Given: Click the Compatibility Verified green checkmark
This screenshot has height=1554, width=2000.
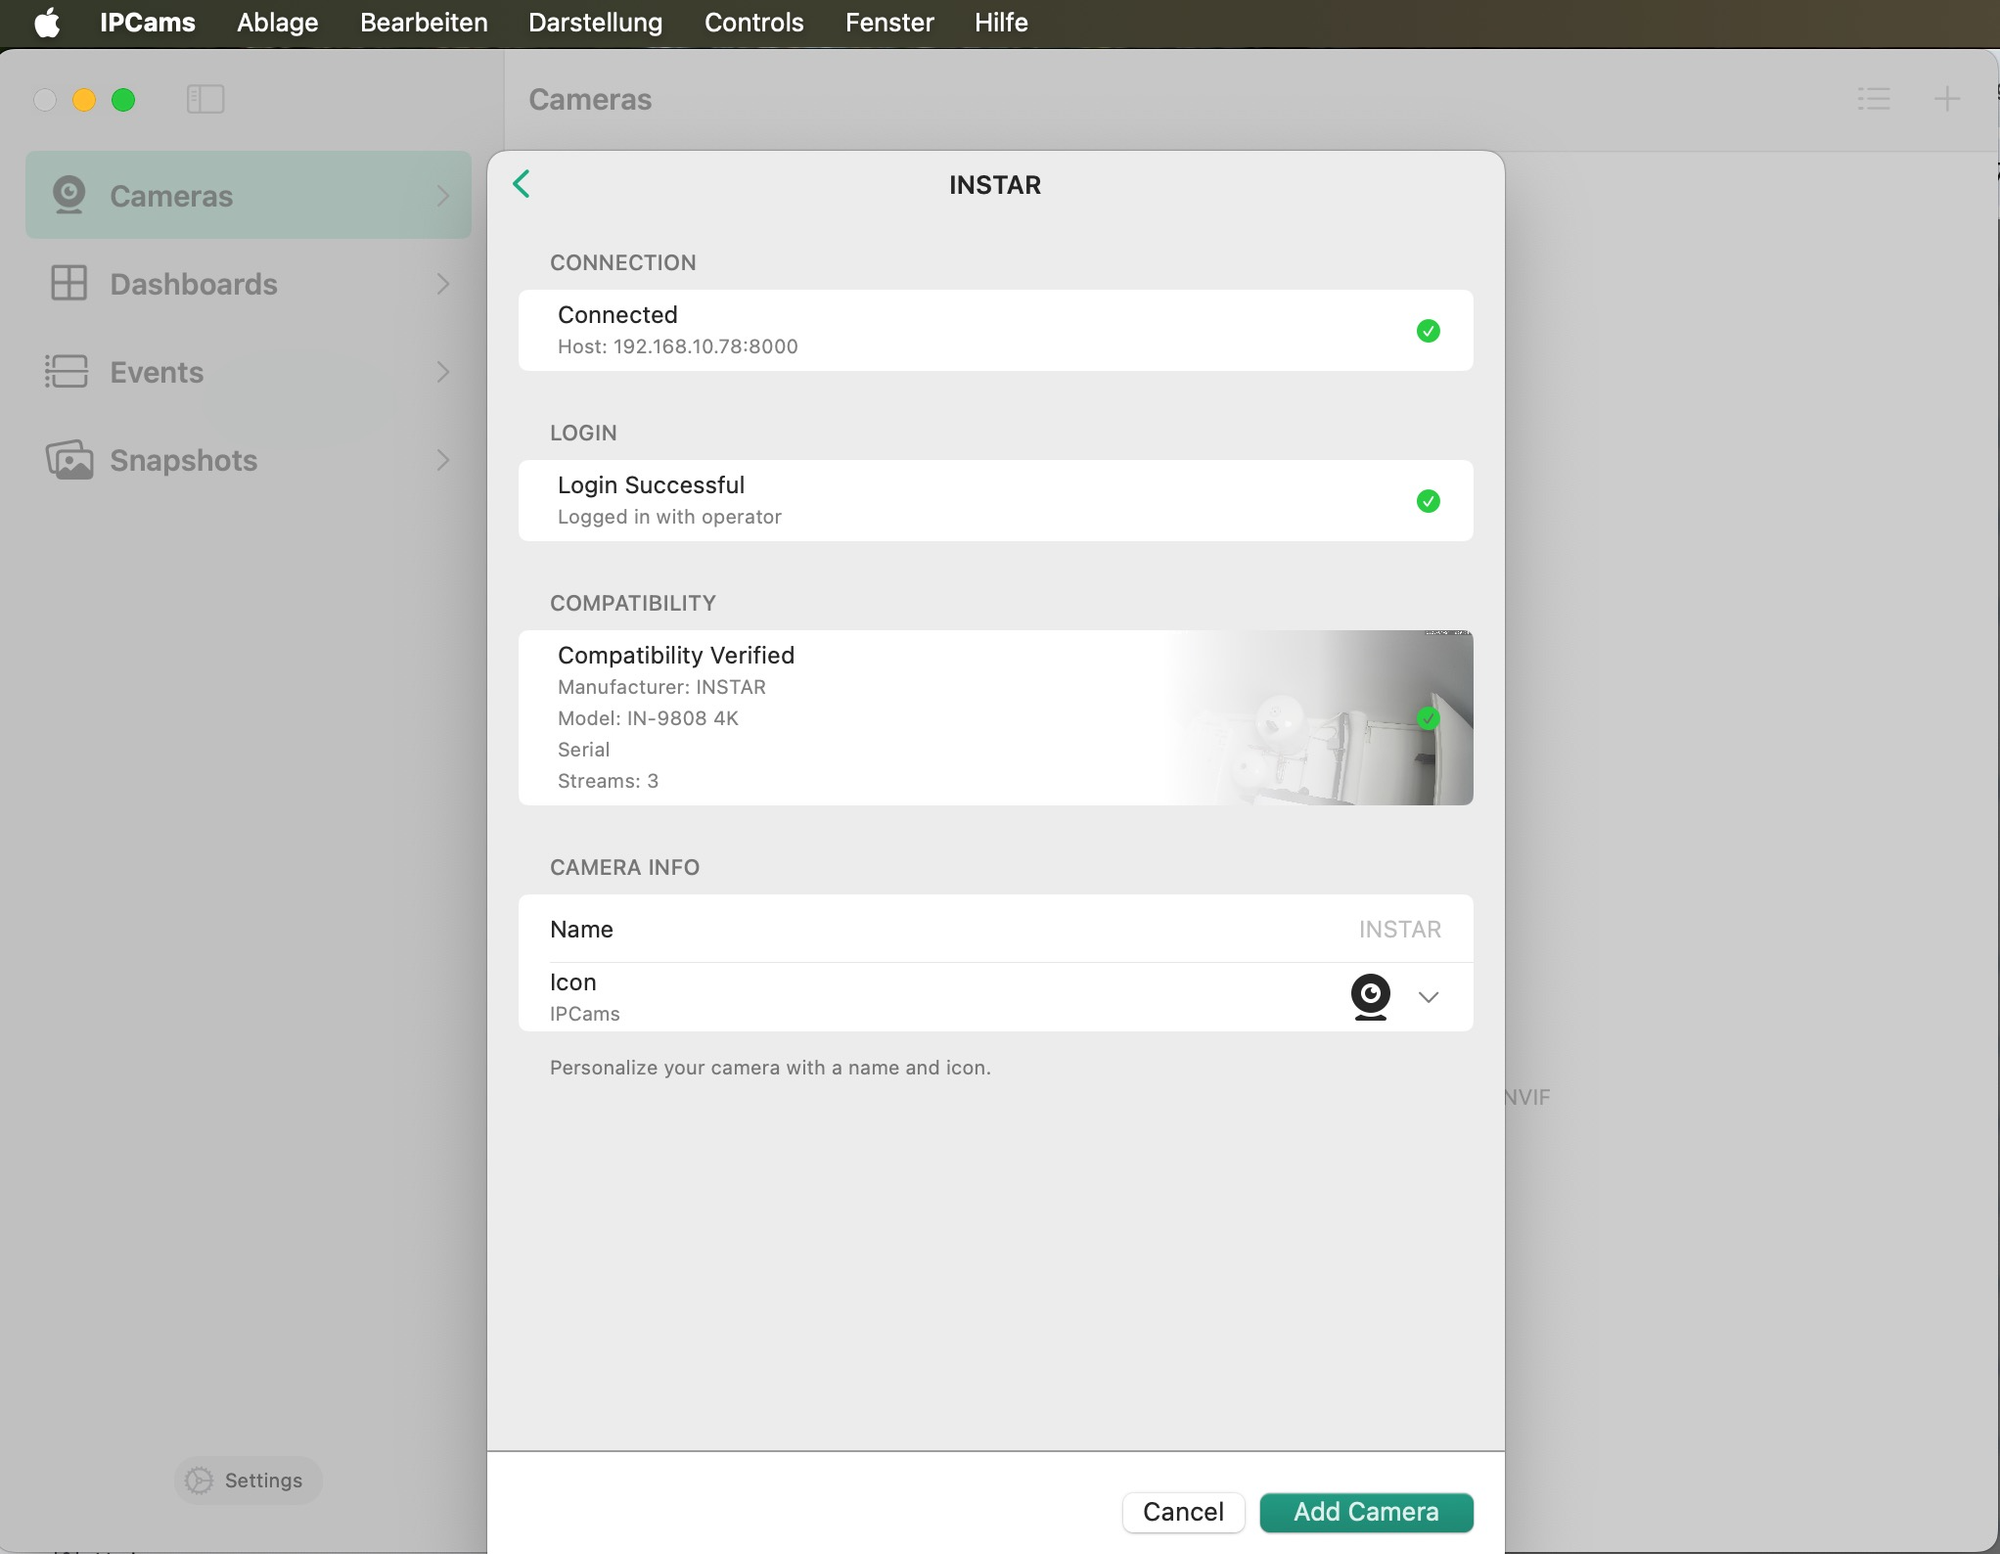Looking at the screenshot, I should 1428,718.
